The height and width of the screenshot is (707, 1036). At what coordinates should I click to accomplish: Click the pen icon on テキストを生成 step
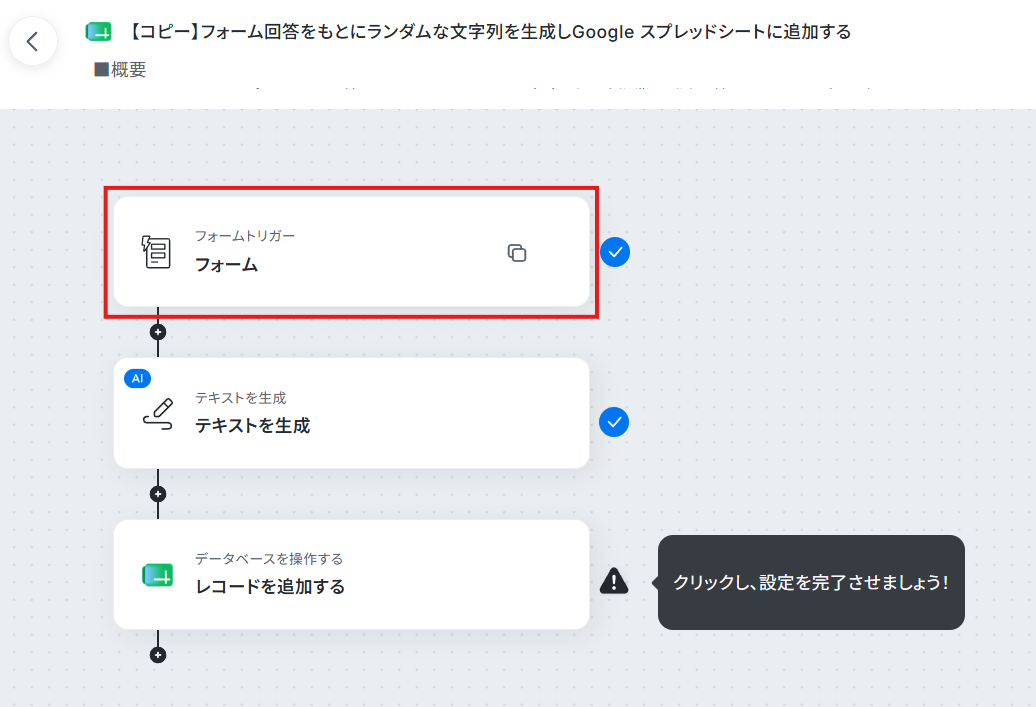[x=159, y=414]
